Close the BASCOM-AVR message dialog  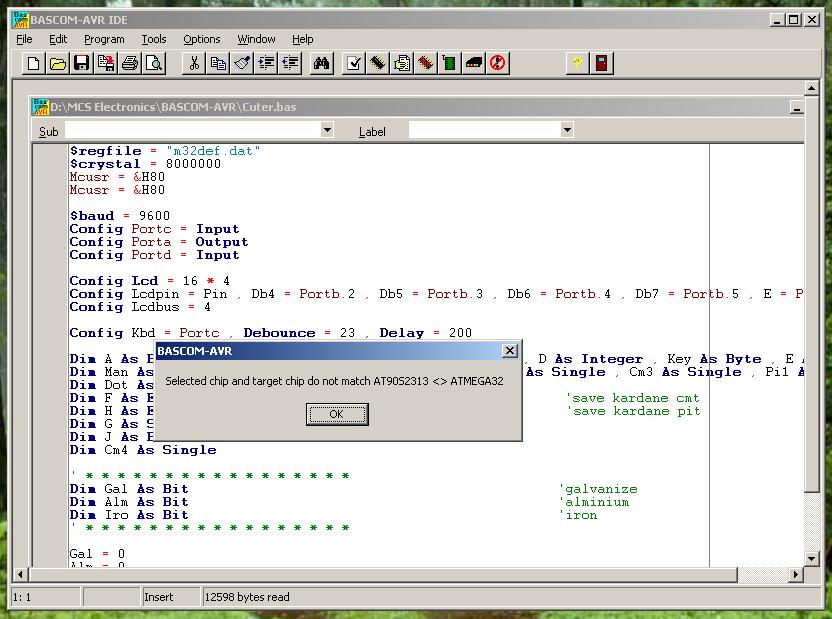coord(509,351)
